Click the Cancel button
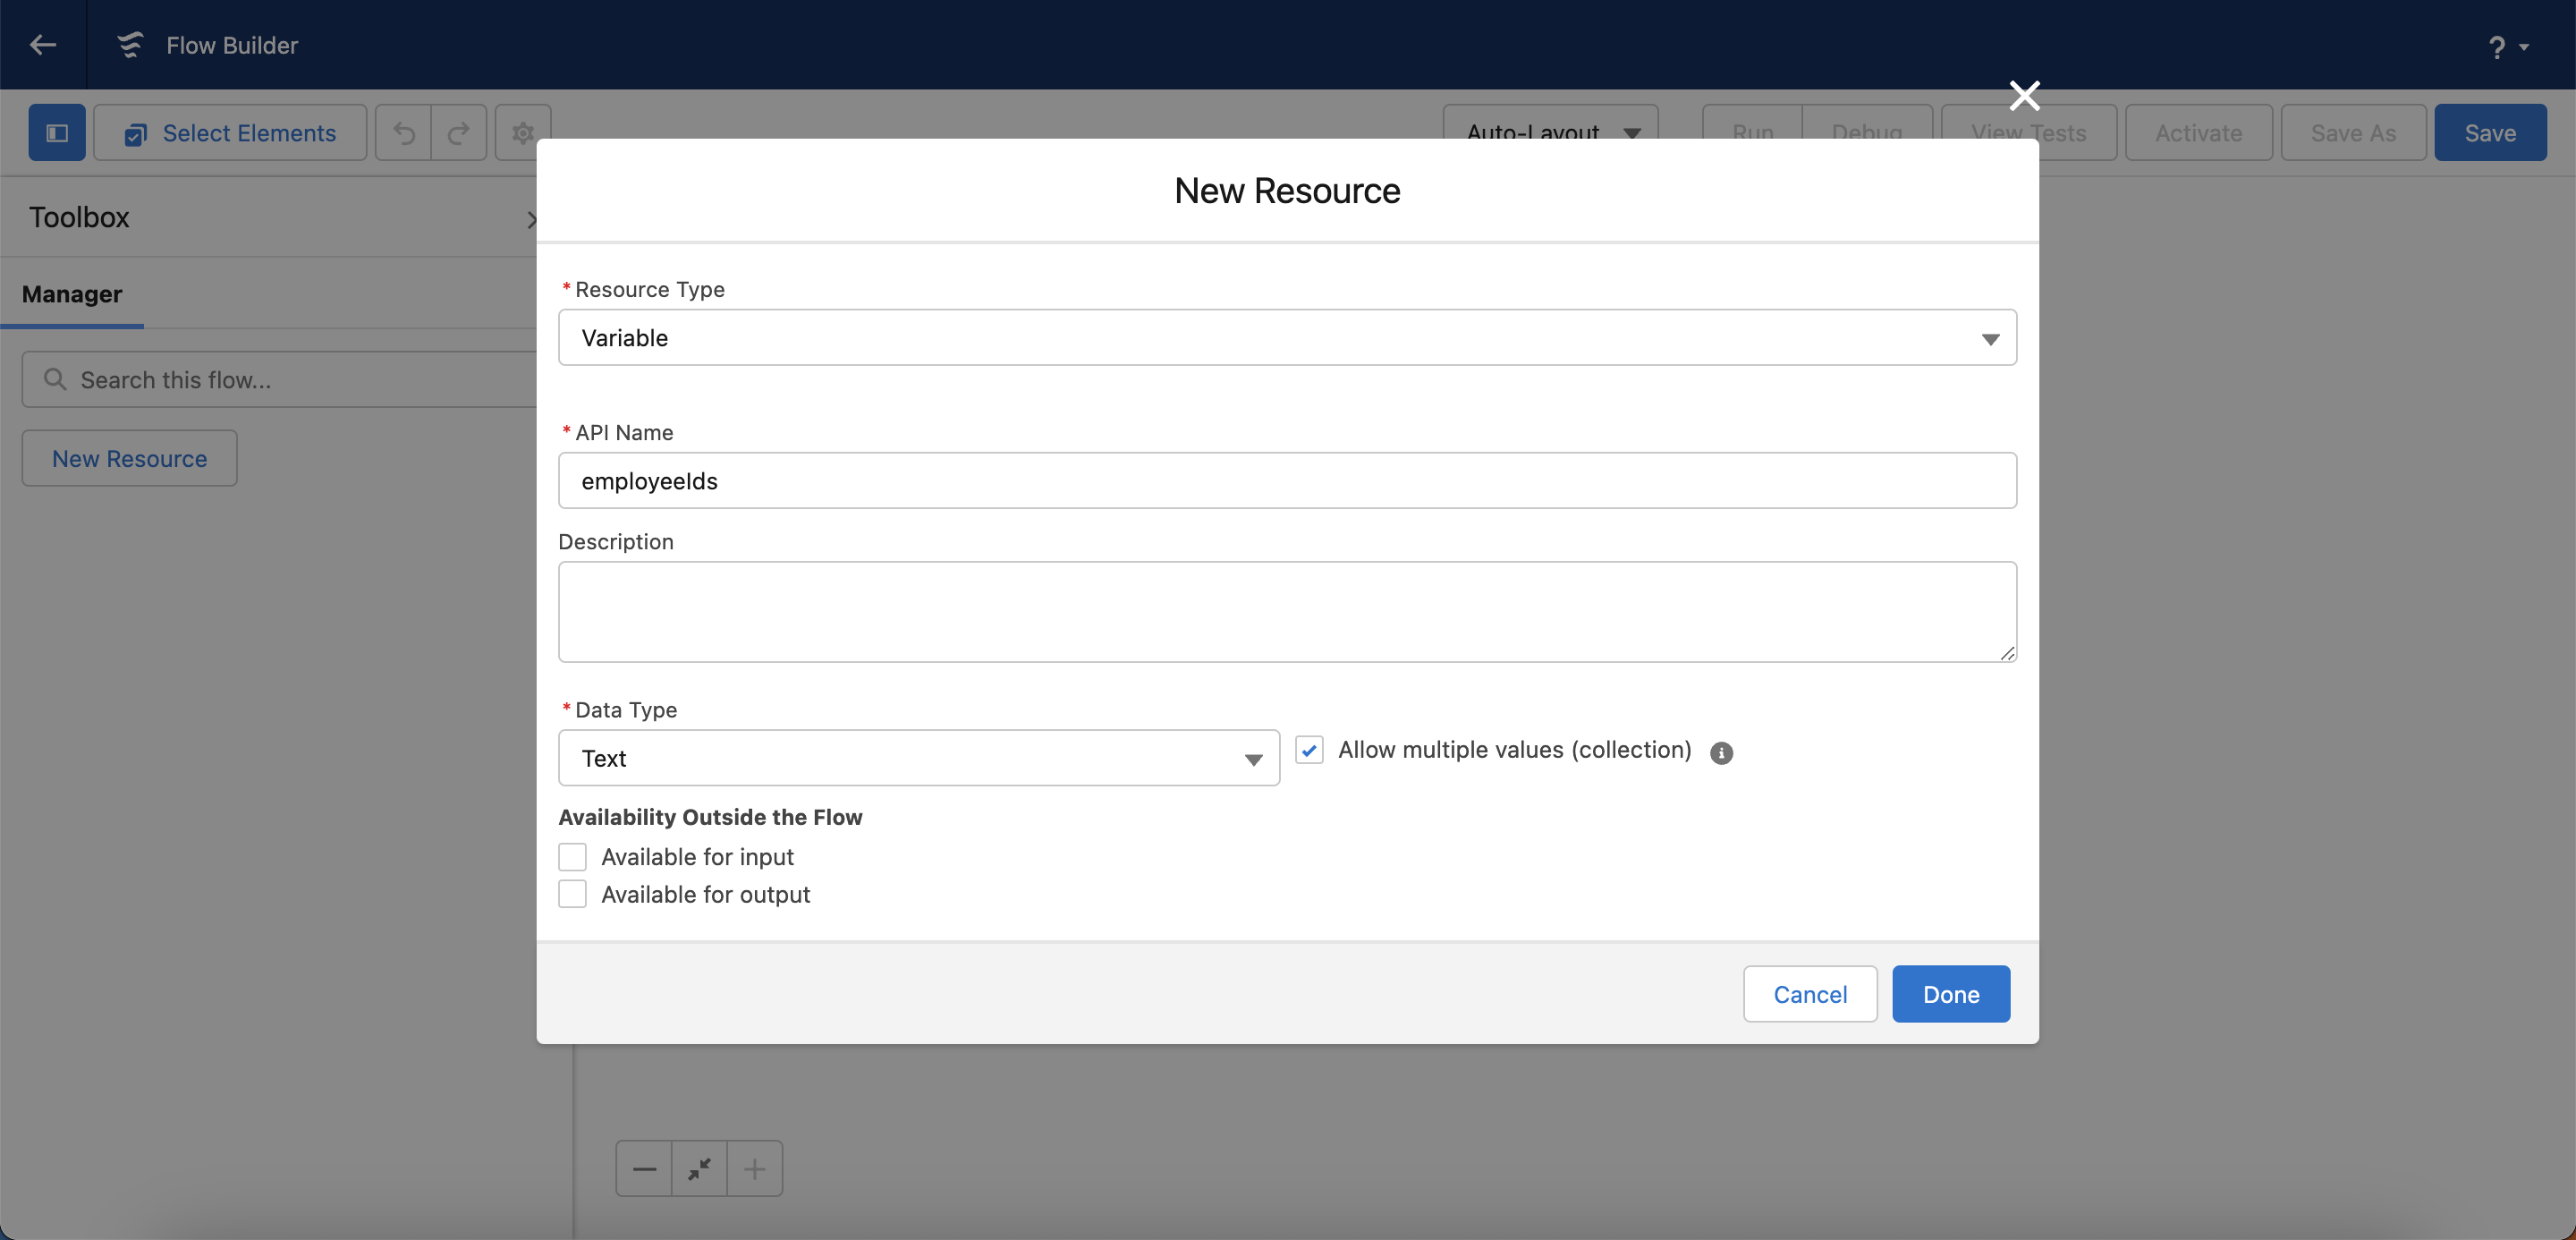2576x1240 pixels. 1809,994
